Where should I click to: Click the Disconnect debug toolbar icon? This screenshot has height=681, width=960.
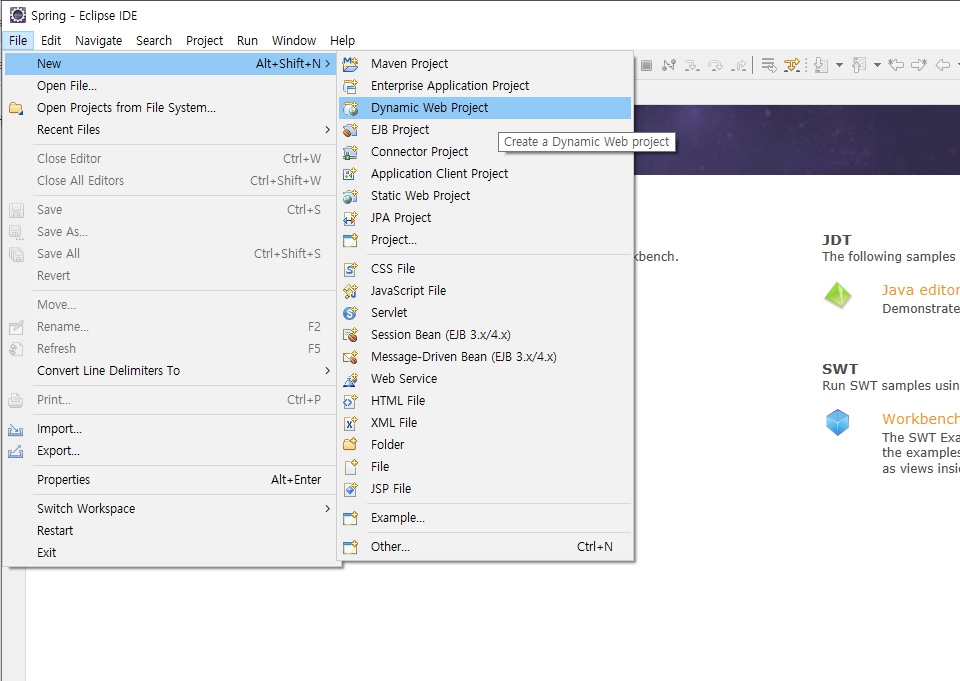click(669, 65)
